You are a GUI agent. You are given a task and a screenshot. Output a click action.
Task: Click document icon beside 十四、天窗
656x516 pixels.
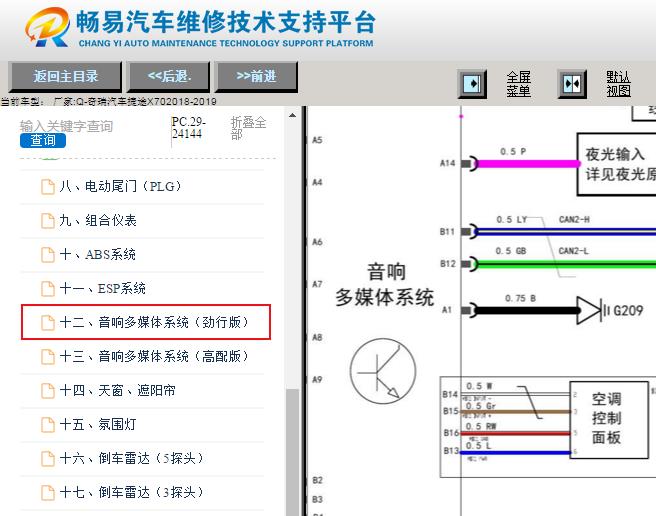[x=48, y=390]
